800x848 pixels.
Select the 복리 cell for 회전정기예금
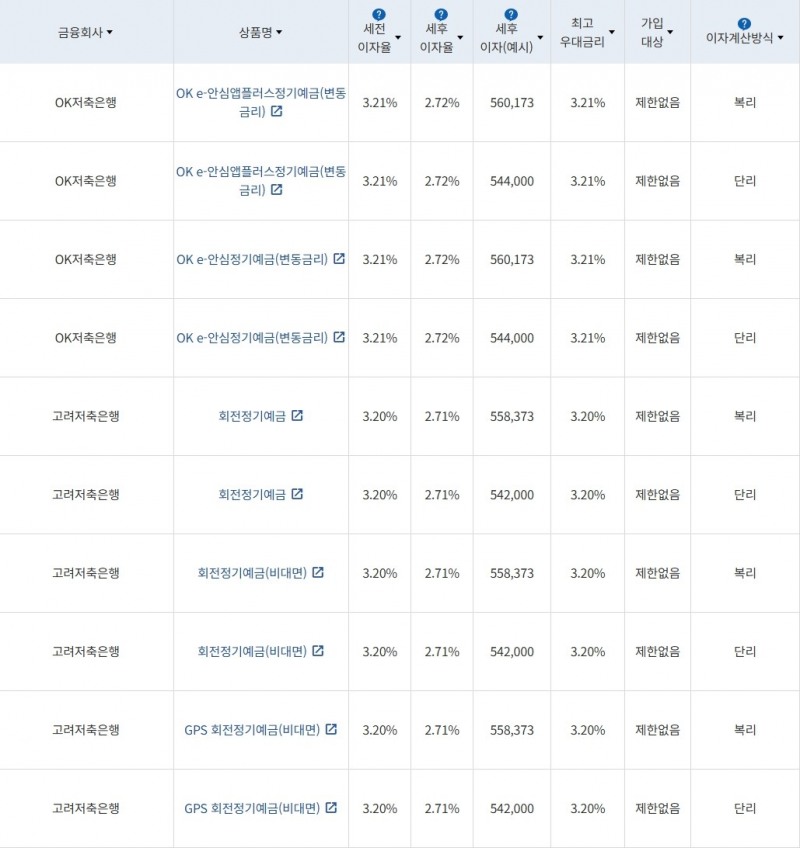click(745, 416)
